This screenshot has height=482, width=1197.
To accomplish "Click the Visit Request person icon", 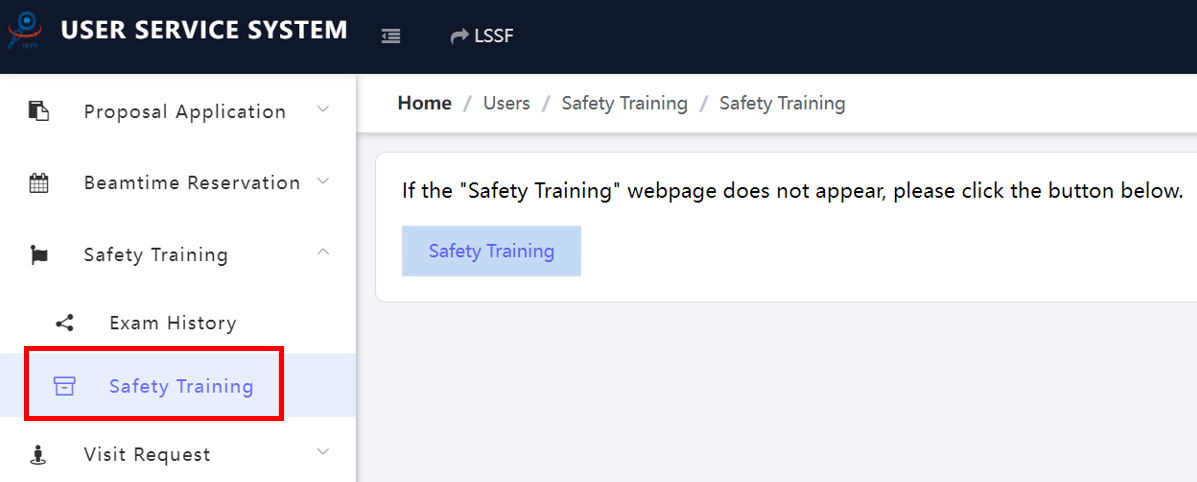I will 39,455.
